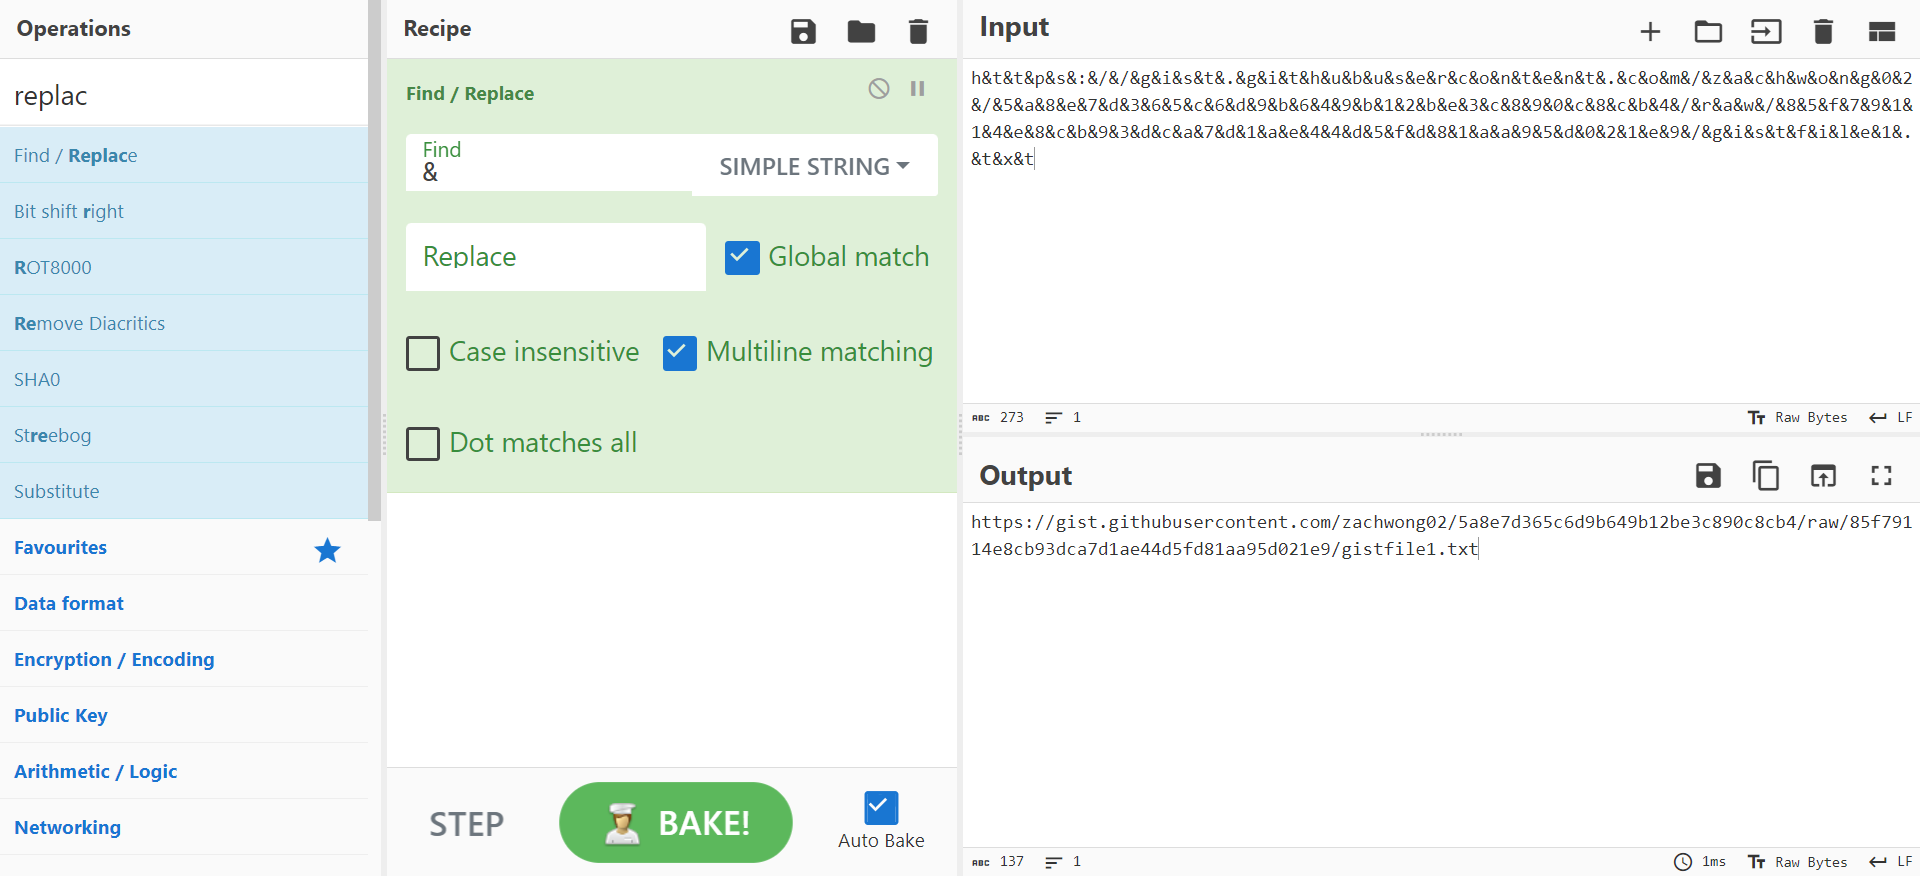Open the output Raw Bytes character encoding
1920x876 pixels.
1797,862
